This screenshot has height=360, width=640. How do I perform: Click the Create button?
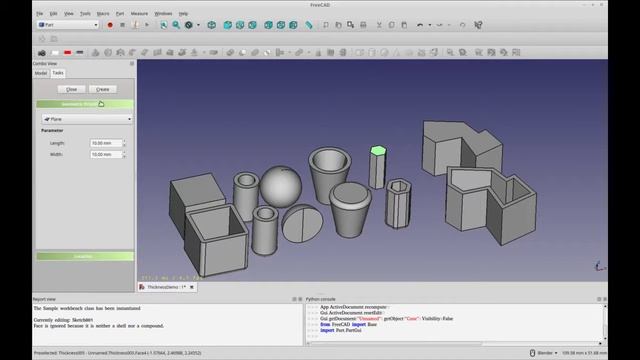(102, 89)
